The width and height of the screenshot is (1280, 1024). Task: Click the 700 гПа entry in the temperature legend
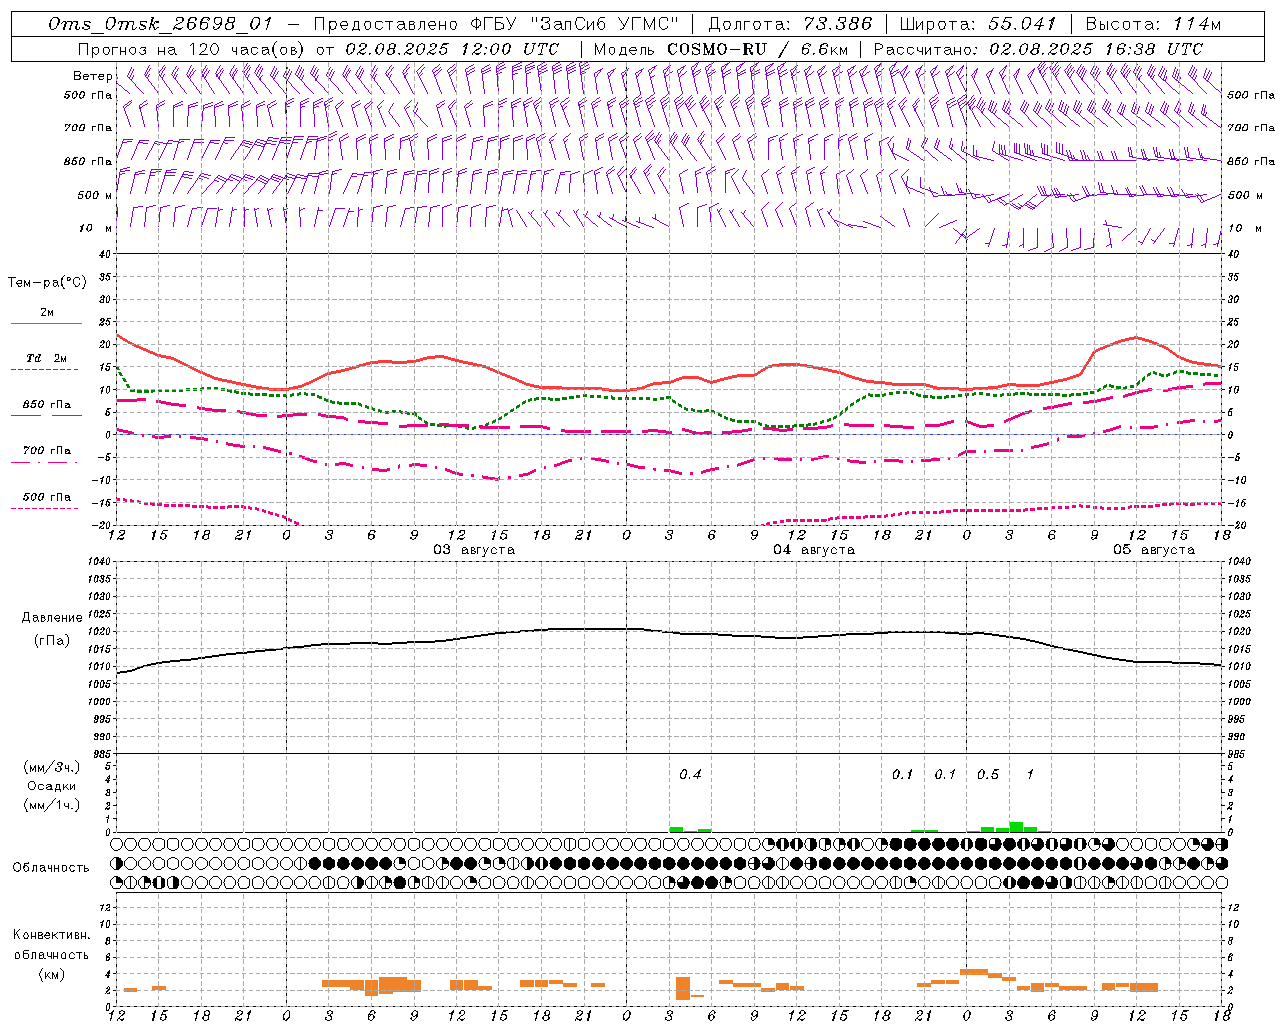pos(47,451)
